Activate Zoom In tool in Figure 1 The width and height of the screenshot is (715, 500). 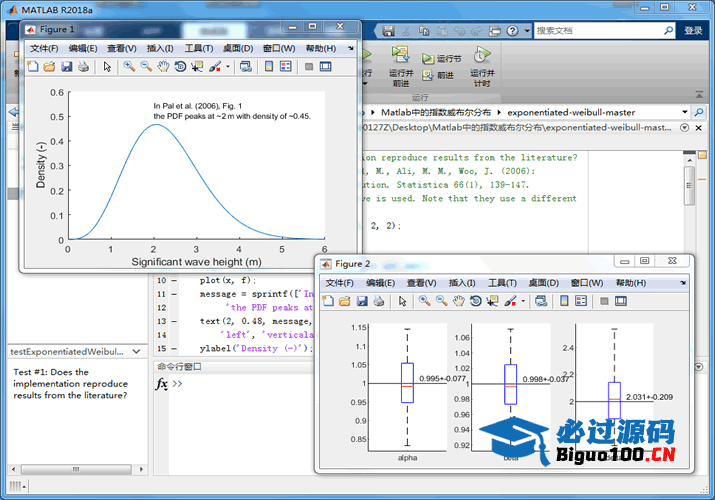pyautogui.click(x=129, y=67)
